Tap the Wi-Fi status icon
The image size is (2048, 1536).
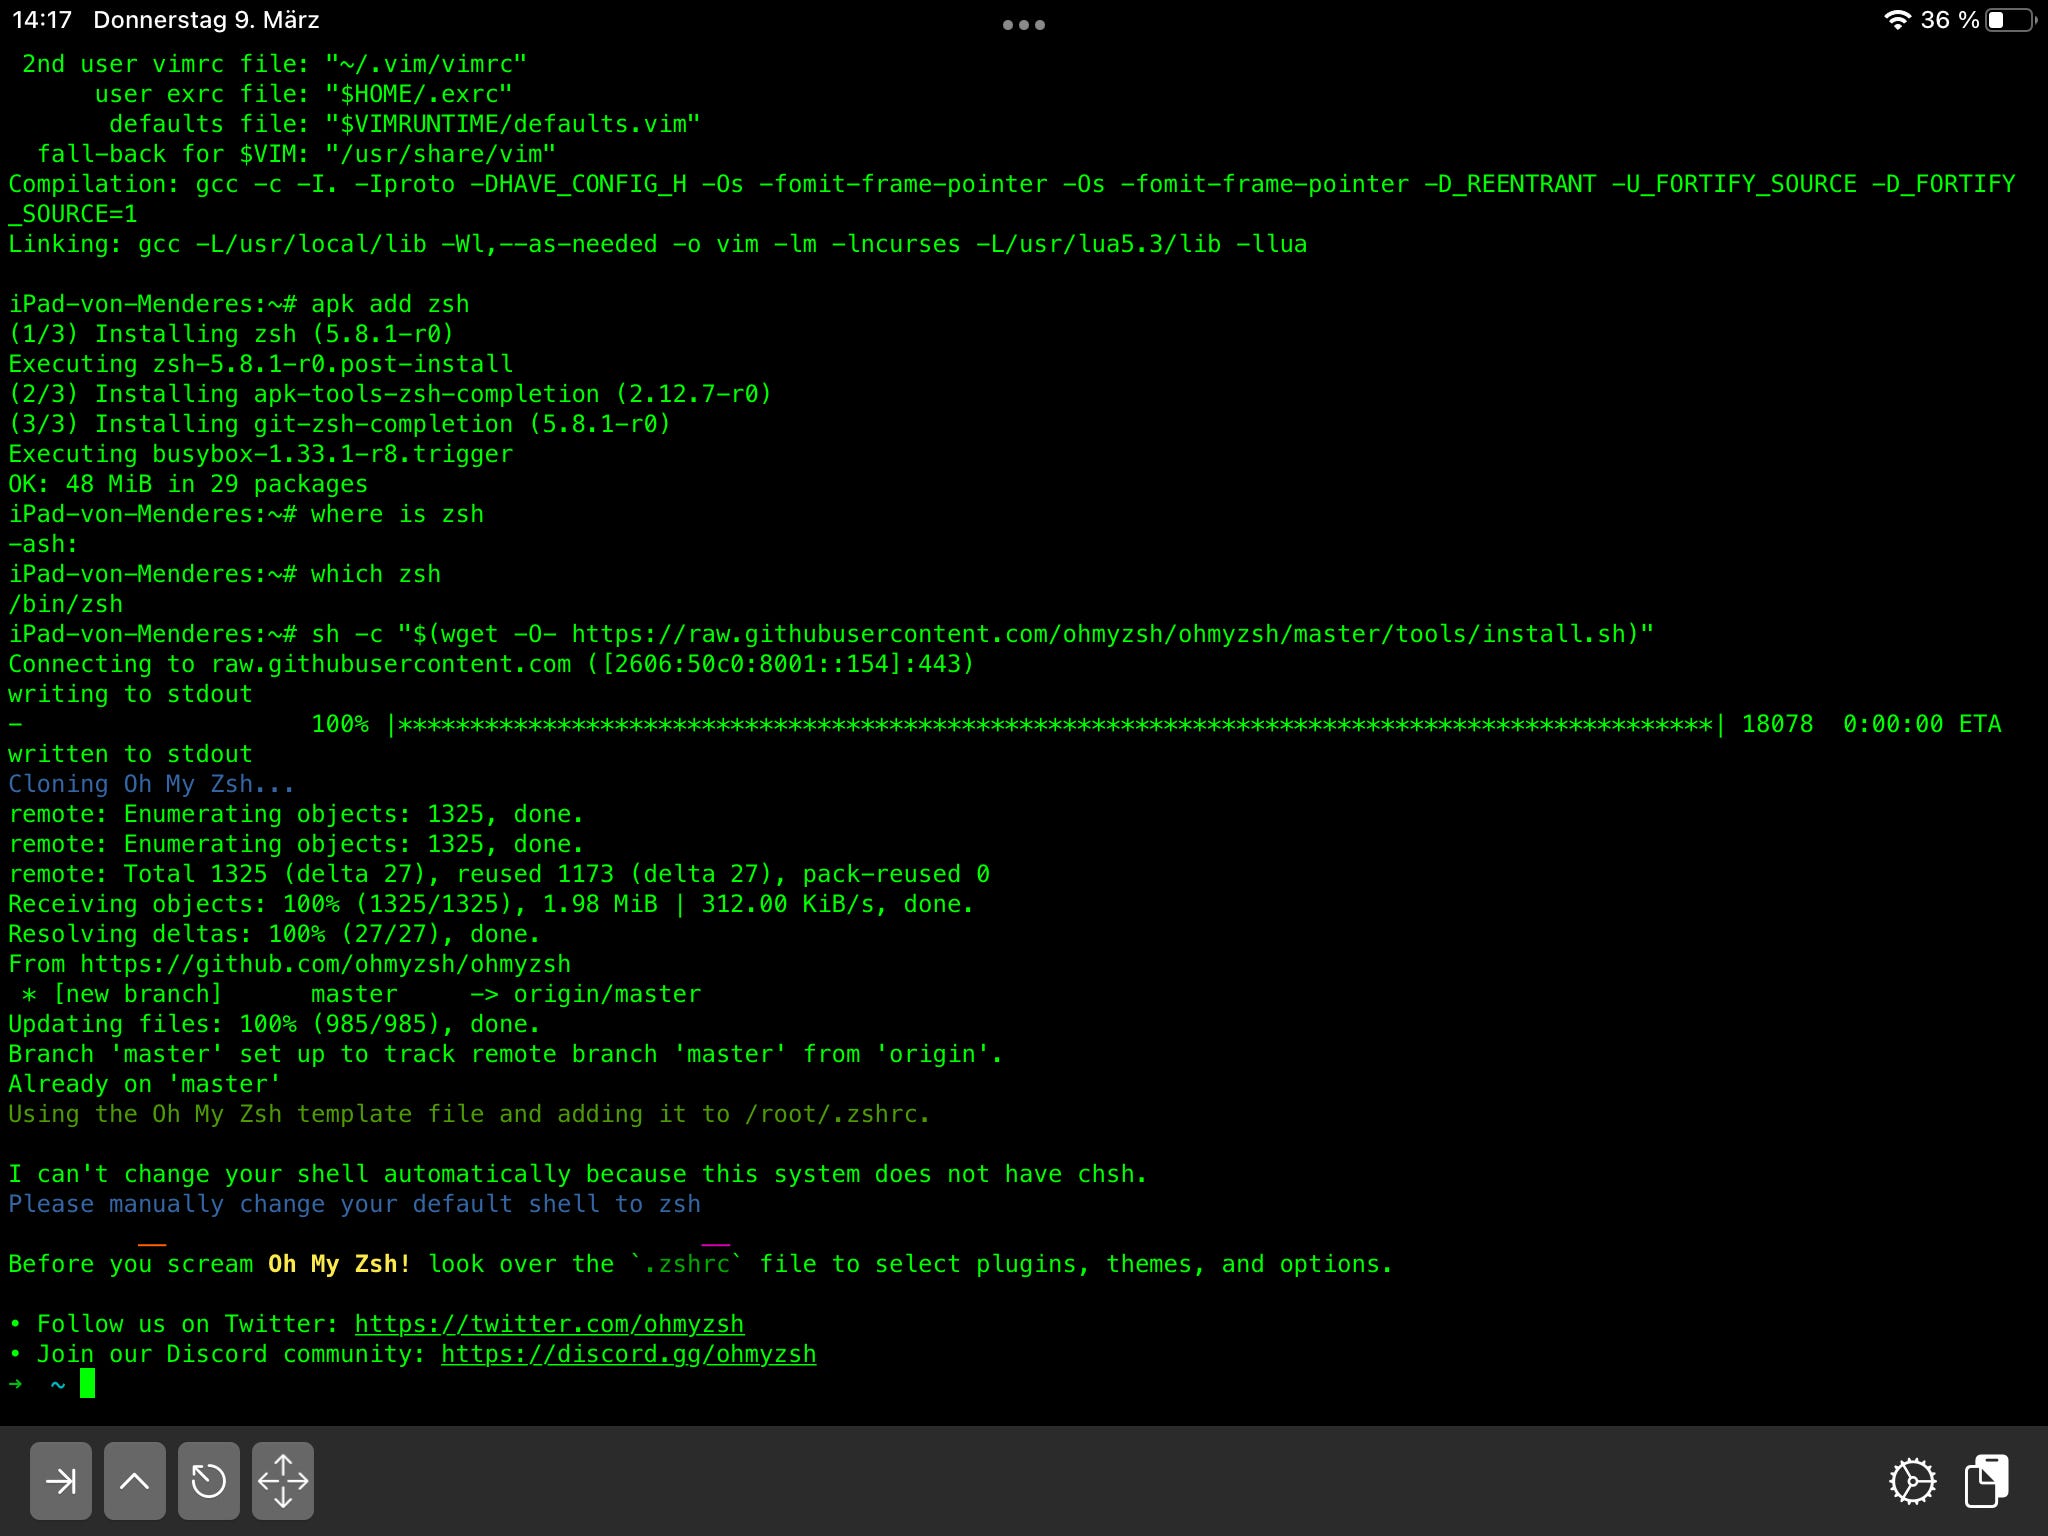1897,20
